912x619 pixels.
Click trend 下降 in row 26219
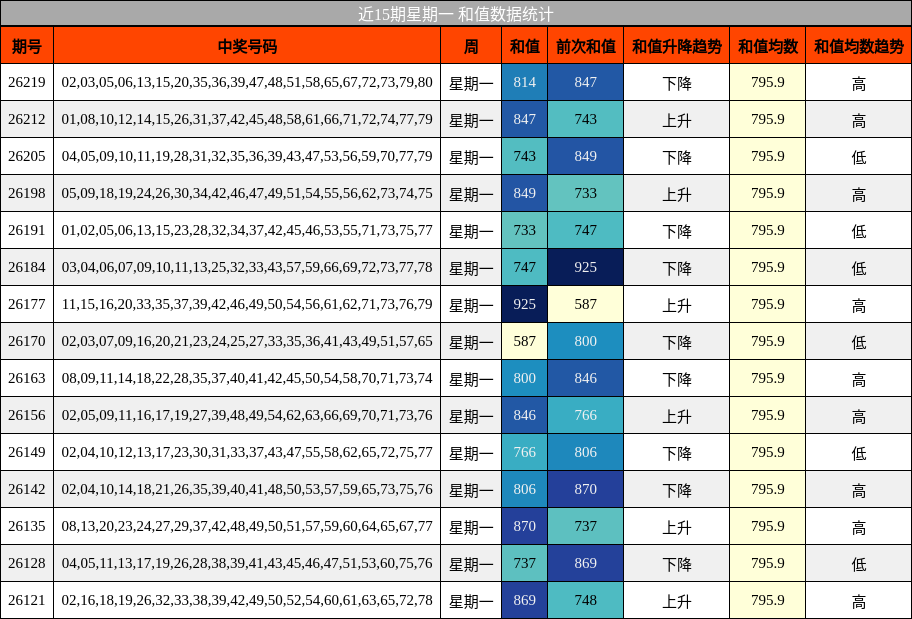point(677,83)
